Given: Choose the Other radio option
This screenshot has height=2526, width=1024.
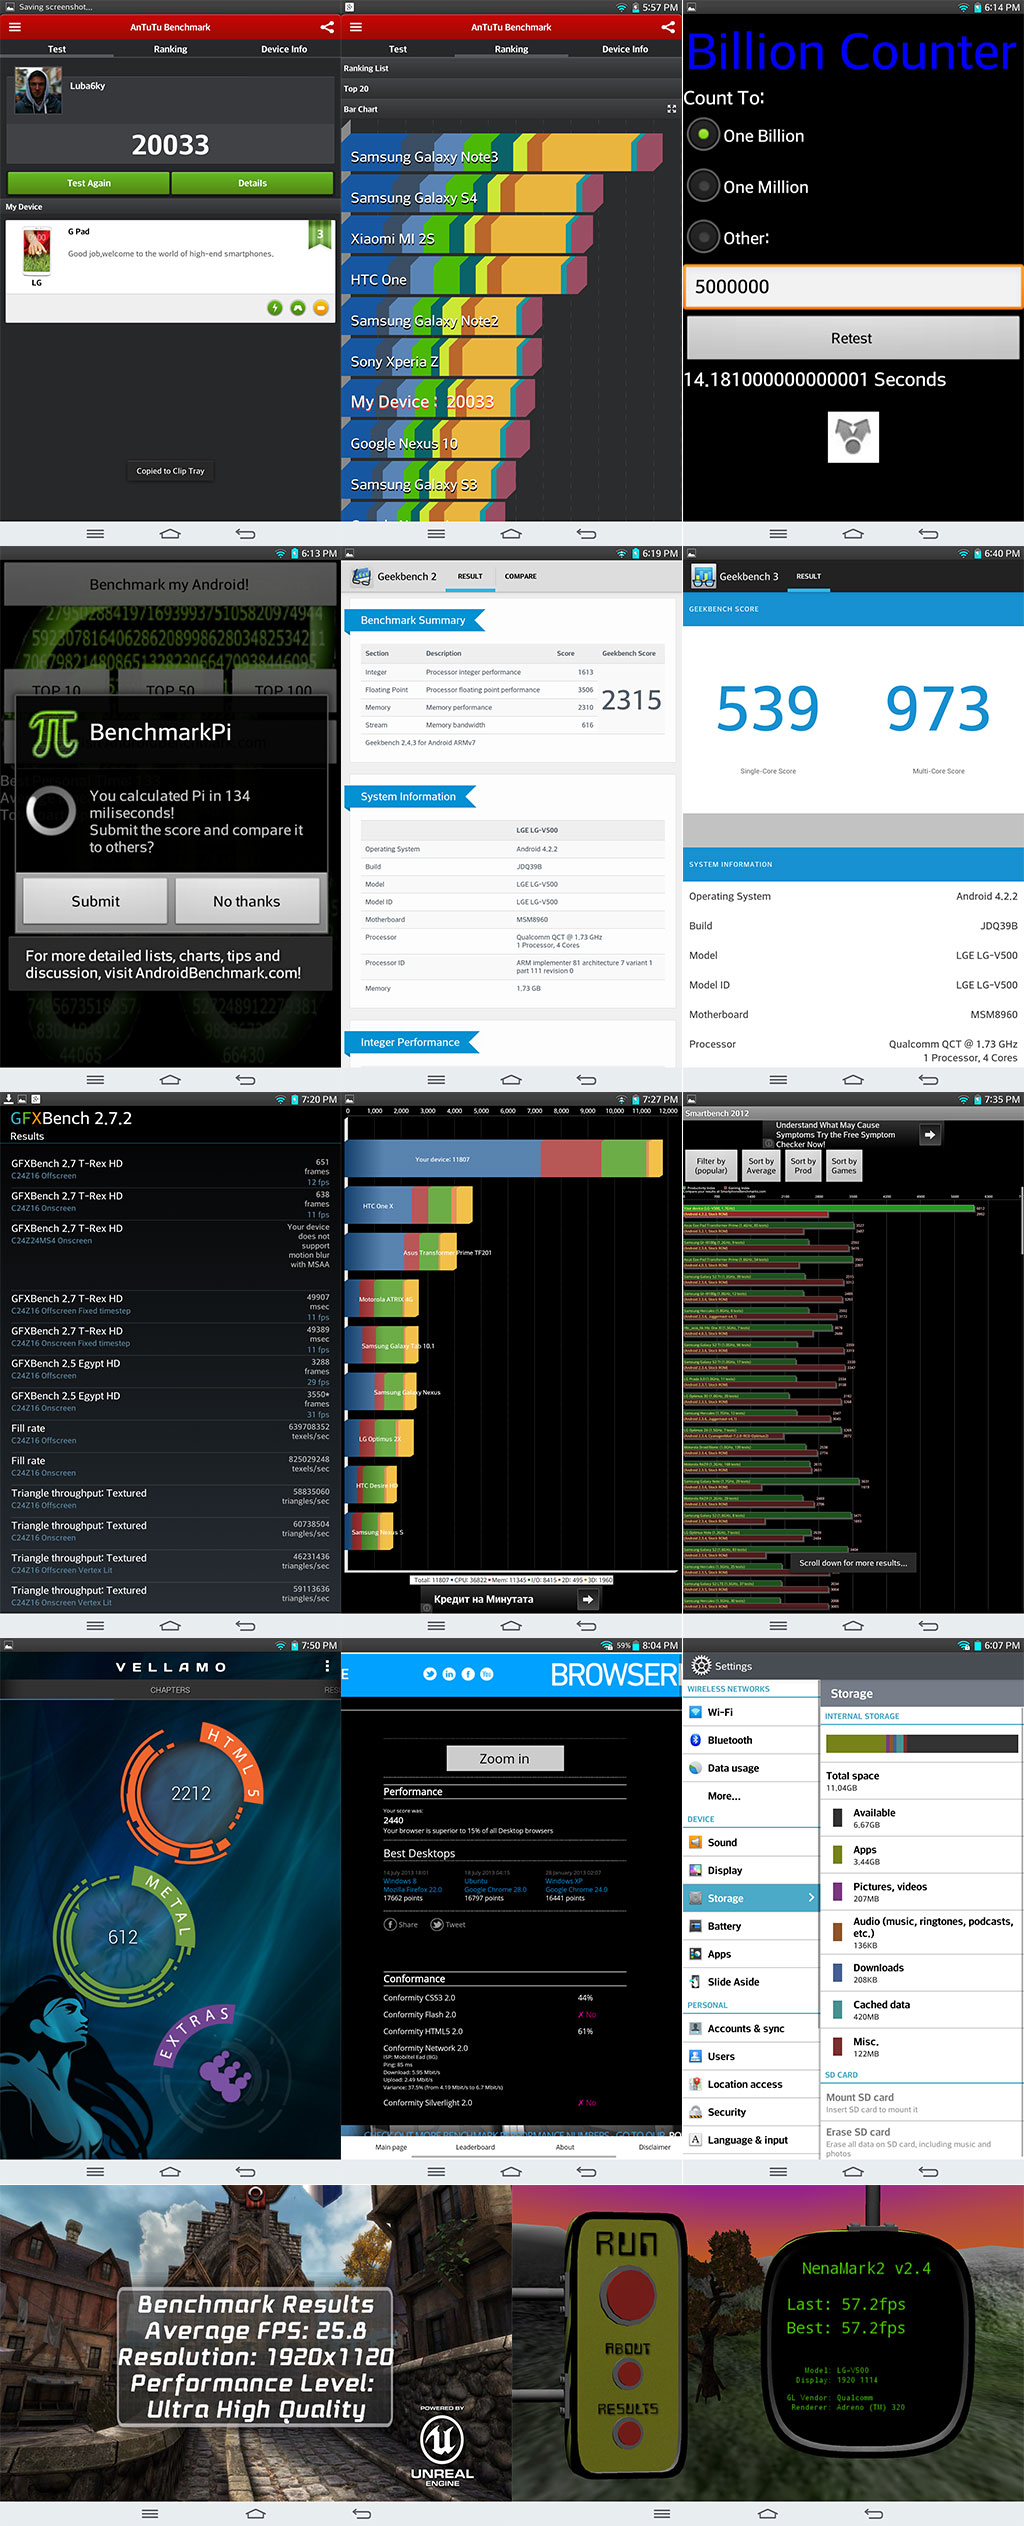Looking at the screenshot, I should [704, 237].
